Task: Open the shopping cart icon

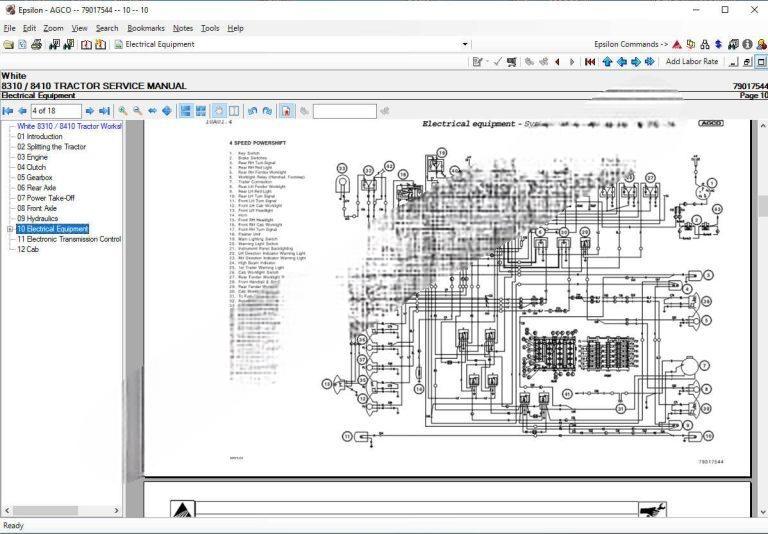Action: 512,62
